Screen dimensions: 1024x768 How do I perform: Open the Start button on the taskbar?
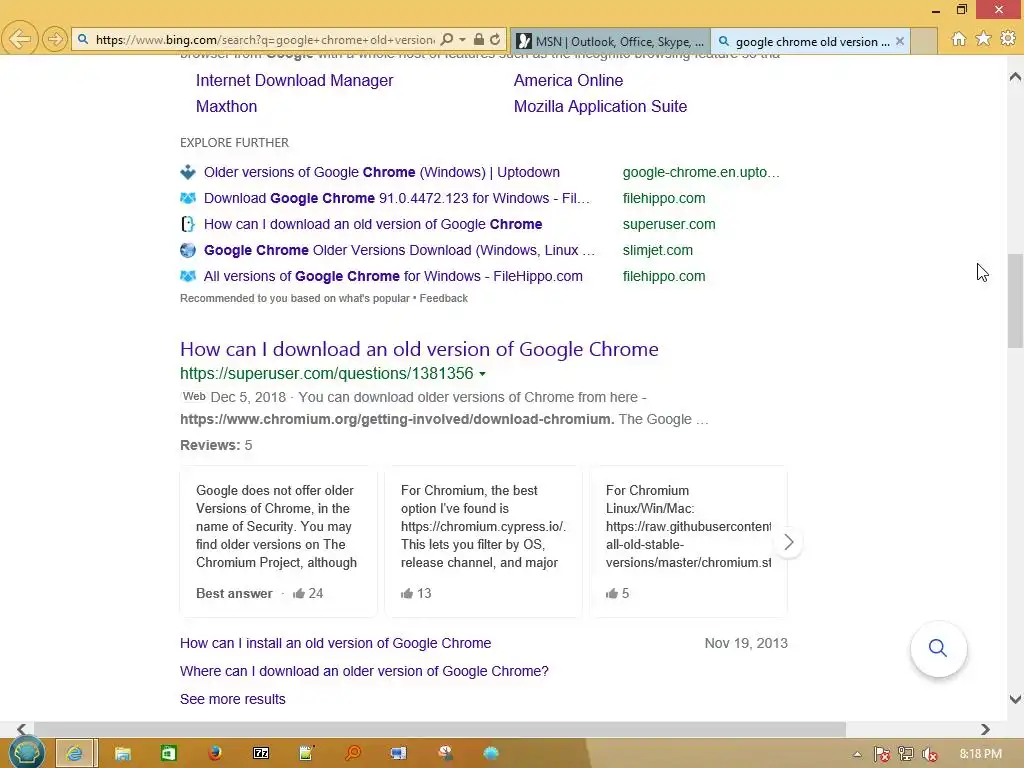click(27, 753)
